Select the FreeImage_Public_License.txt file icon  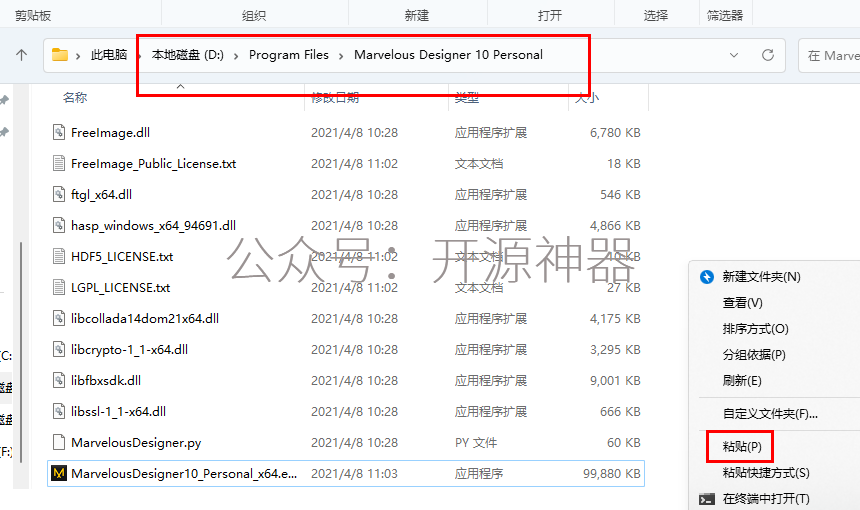coord(59,163)
